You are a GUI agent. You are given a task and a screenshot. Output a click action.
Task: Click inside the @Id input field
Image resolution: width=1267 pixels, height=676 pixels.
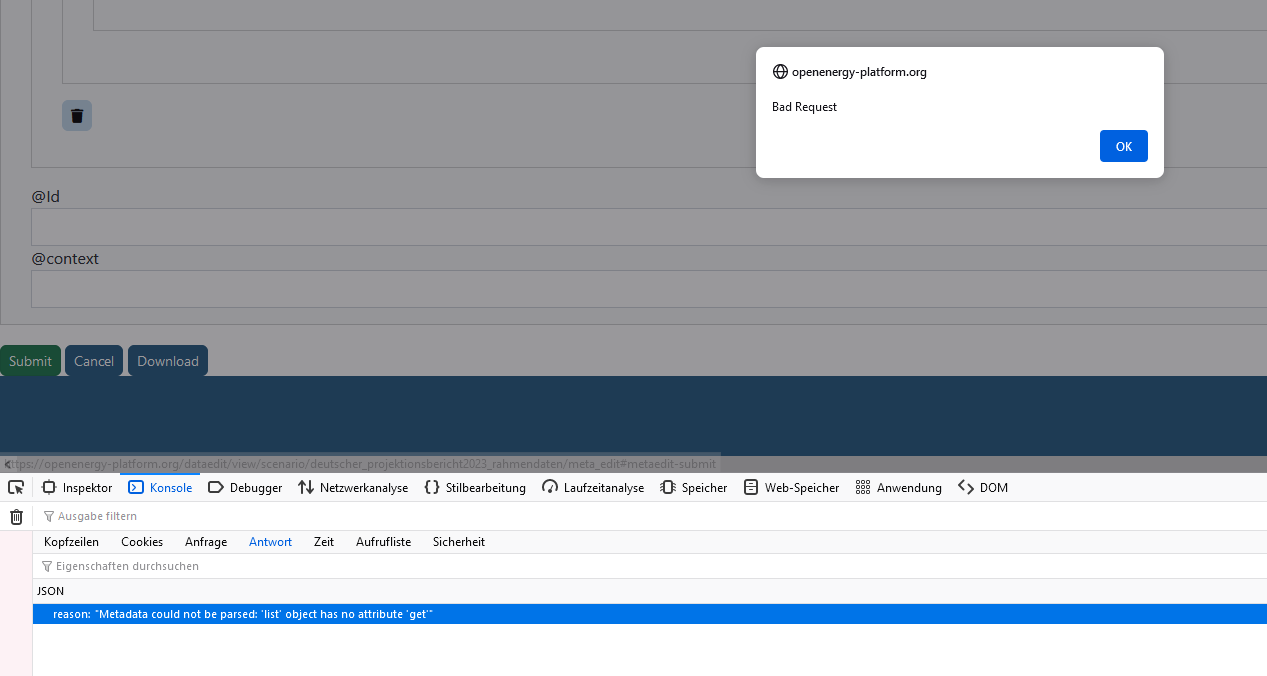pyautogui.click(x=400, y=227)
